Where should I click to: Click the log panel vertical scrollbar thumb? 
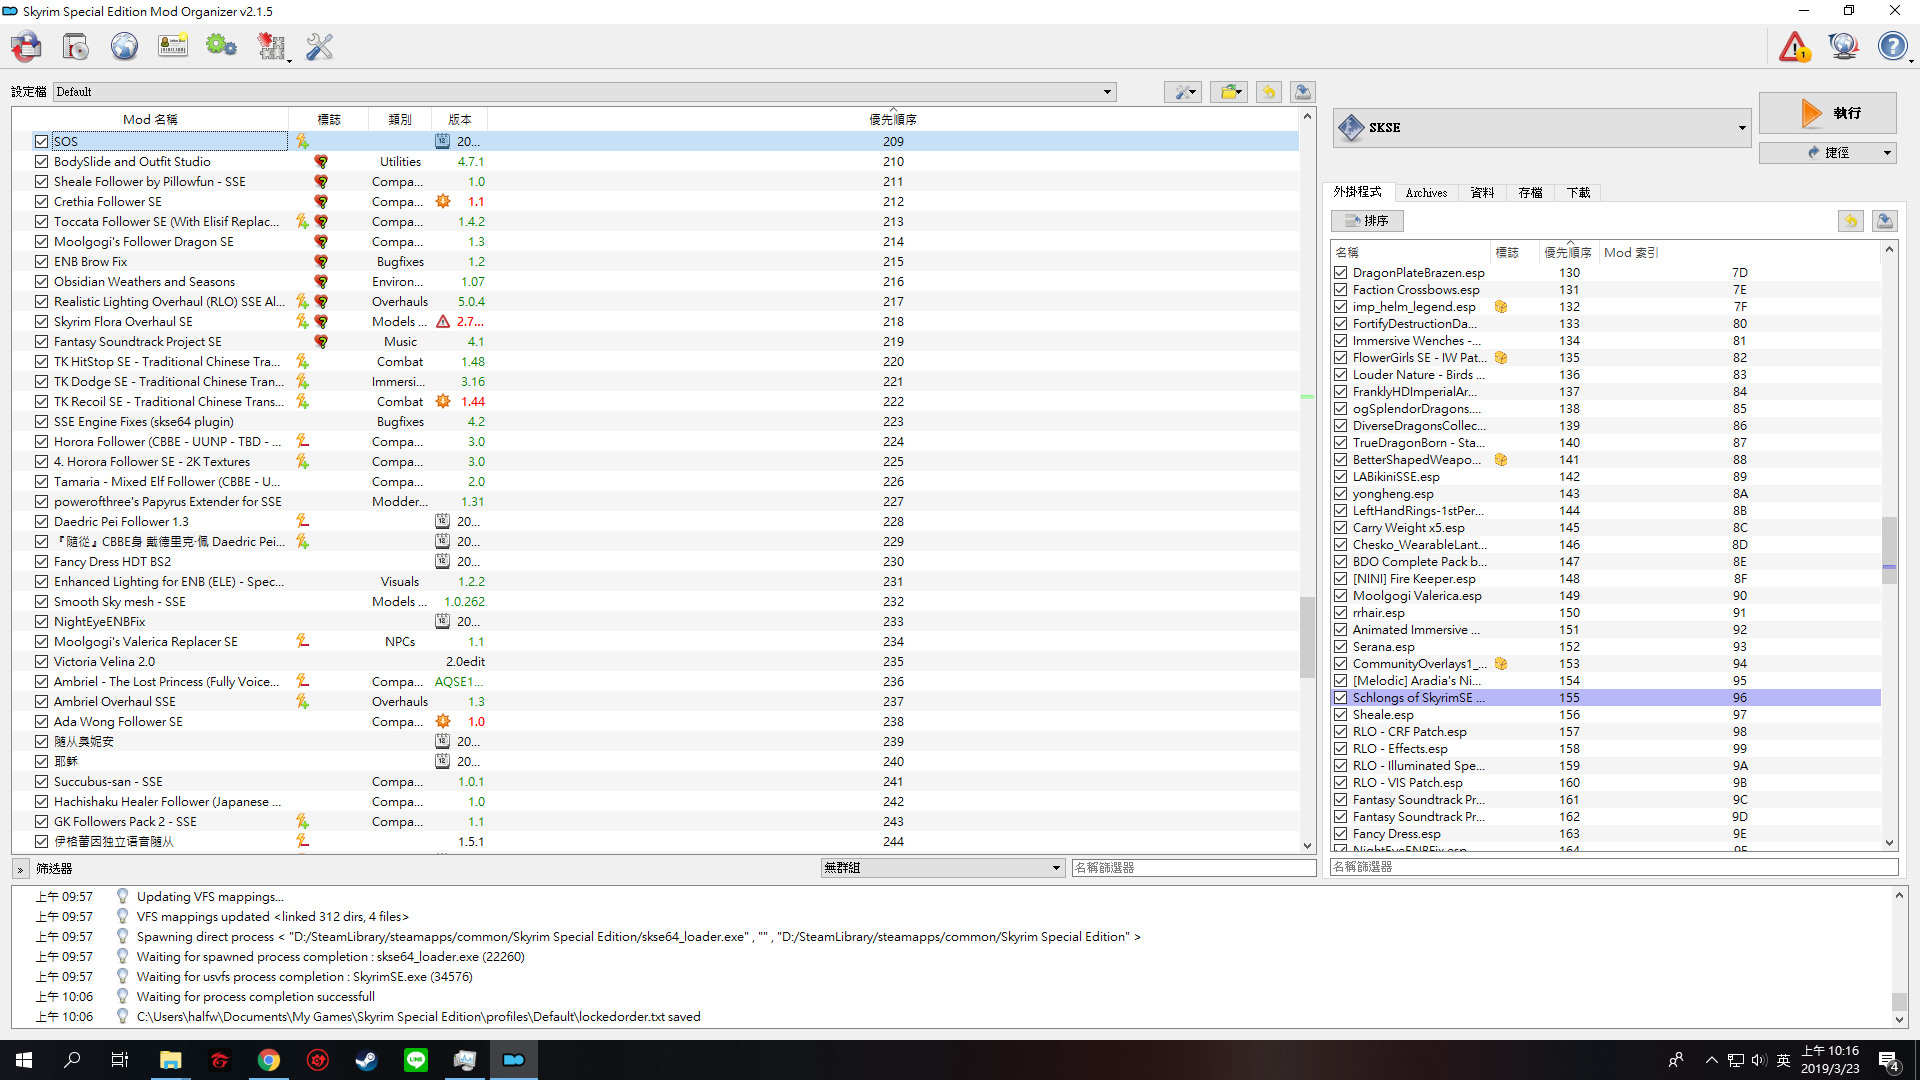coord(1899,1001)
